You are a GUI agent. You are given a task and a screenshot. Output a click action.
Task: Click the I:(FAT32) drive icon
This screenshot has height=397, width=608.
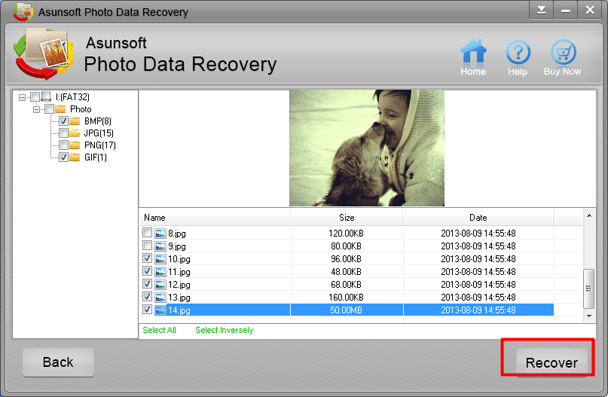(46, 97)
